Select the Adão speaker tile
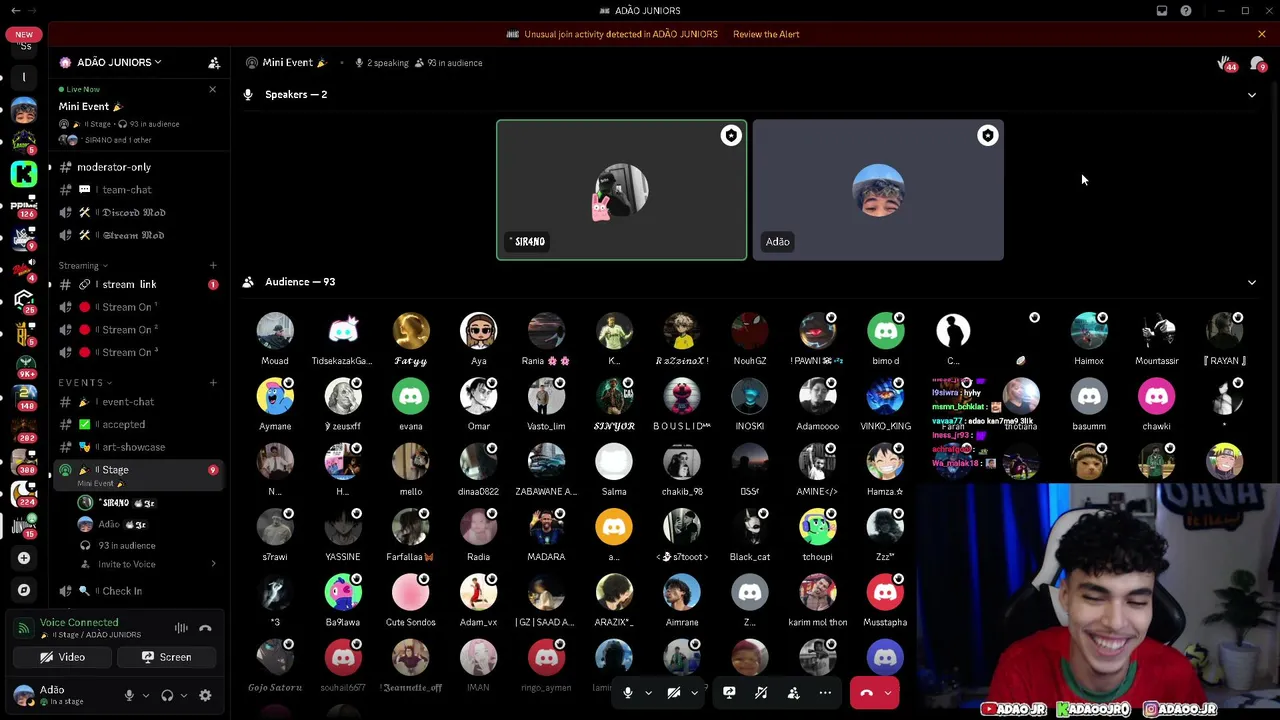1280x720 pixels. (878, 190)
